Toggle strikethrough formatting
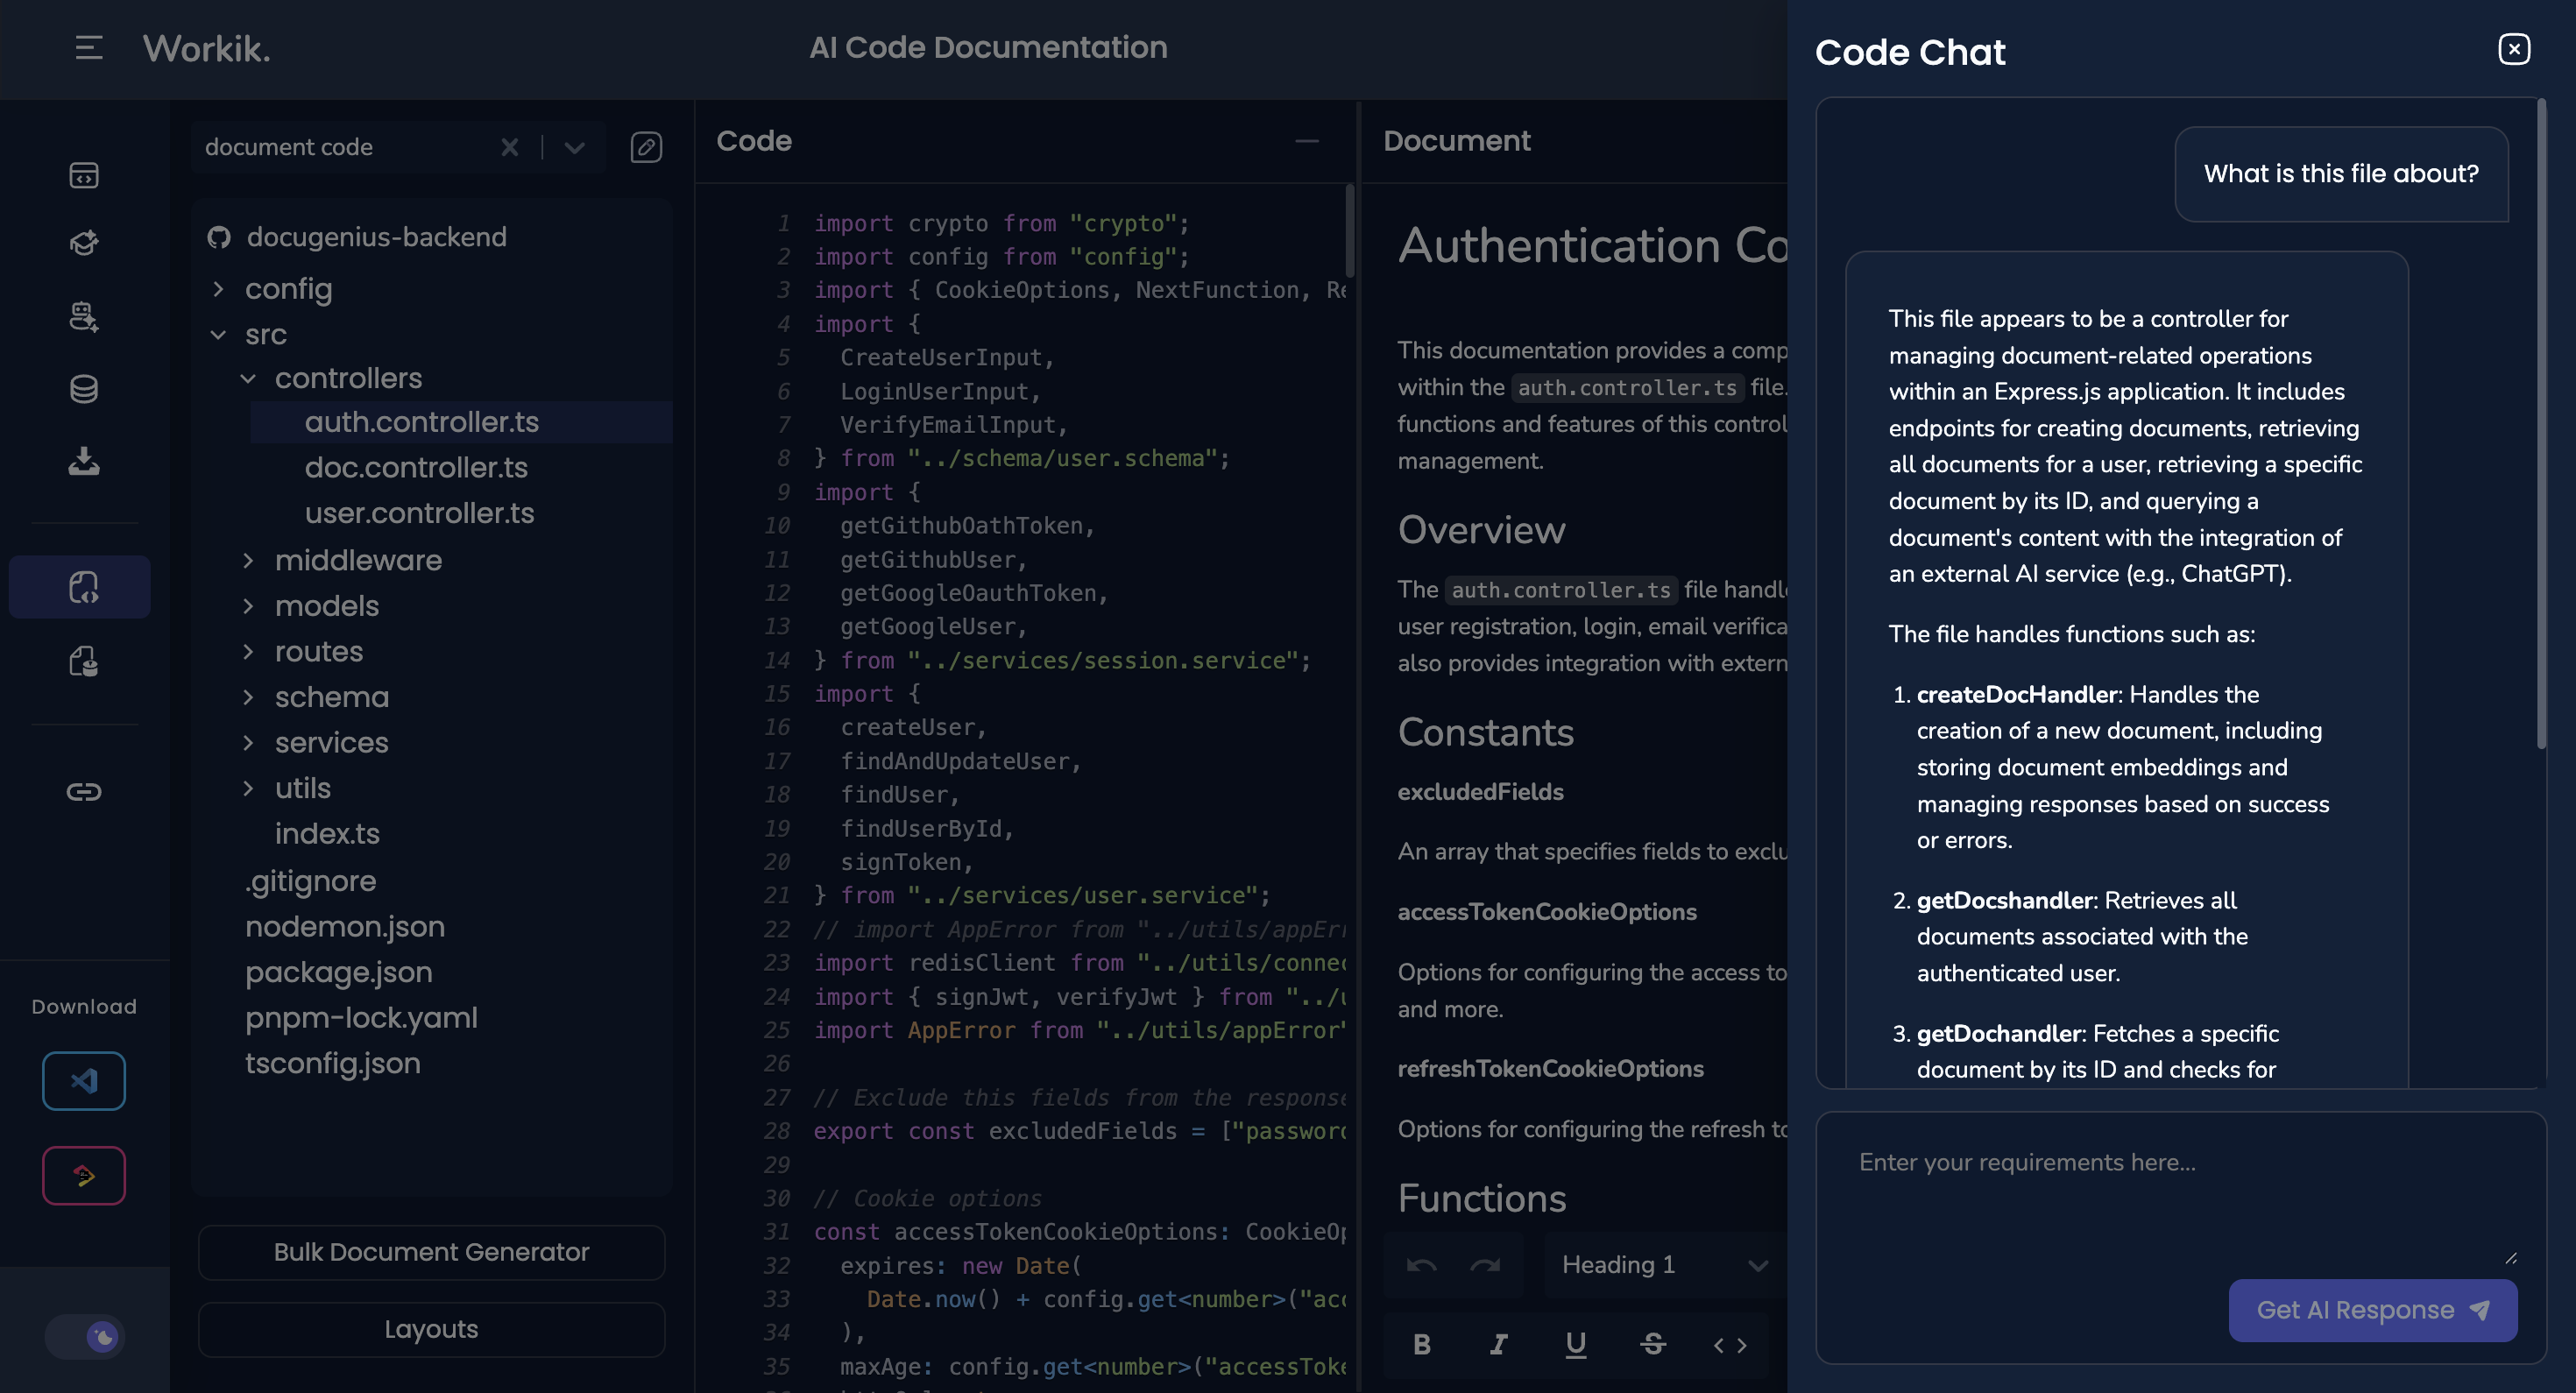Screen dimensions: 2576x1393 1652,1344
